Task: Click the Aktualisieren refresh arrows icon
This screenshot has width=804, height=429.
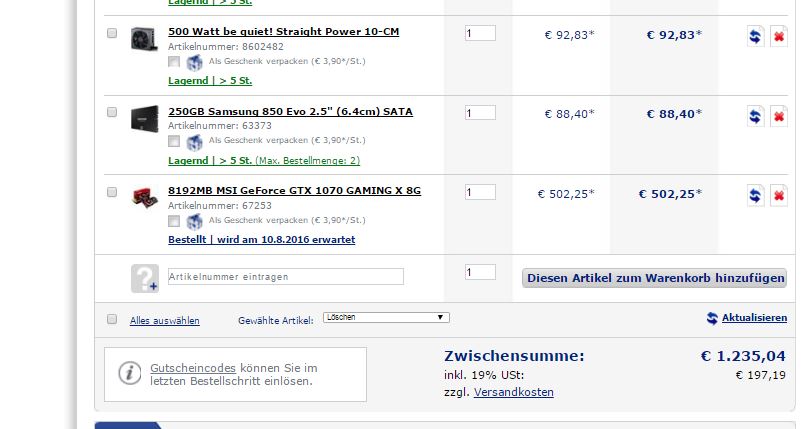Action: coord(712,318)
